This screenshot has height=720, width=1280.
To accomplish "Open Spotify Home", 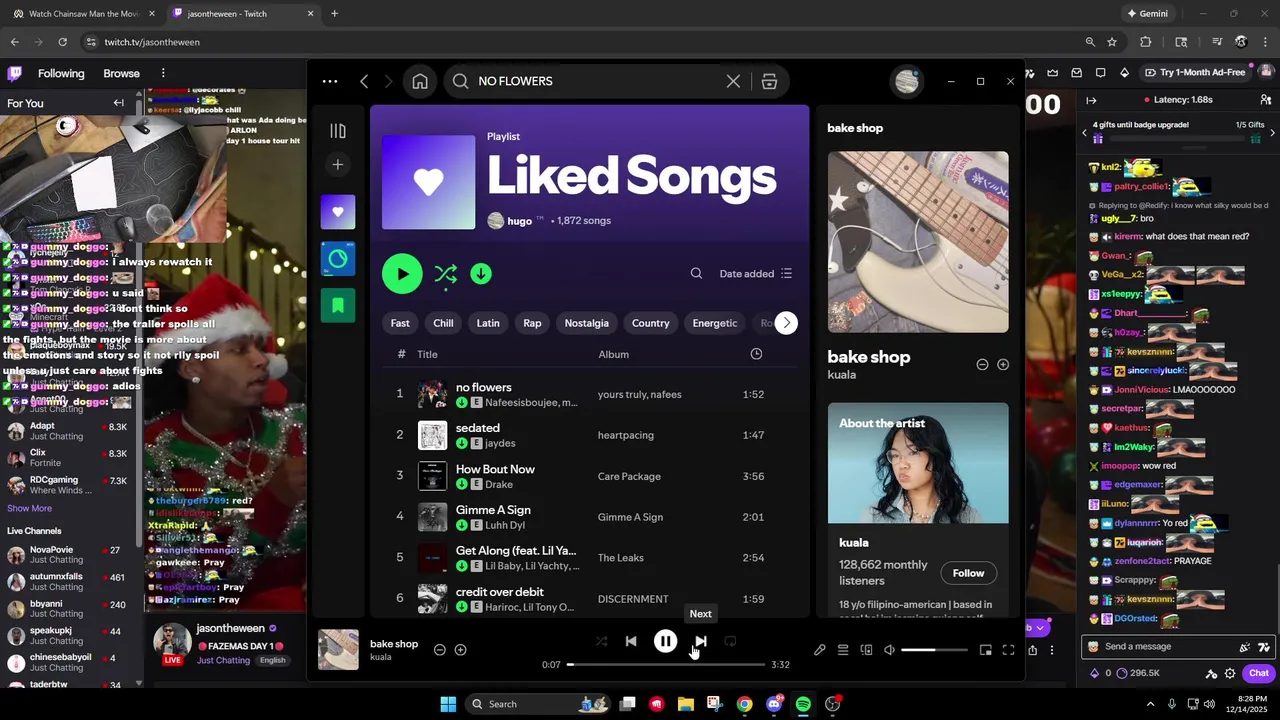I will 420,81.
